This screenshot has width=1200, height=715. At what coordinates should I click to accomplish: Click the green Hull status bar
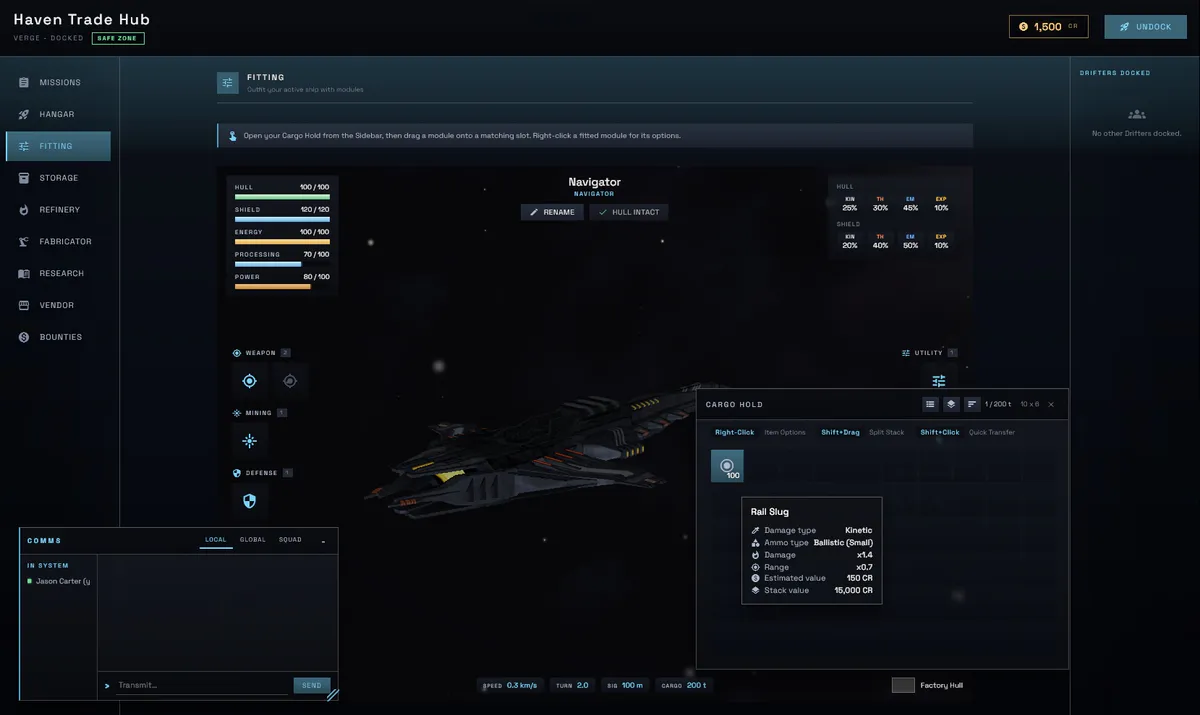(282, 197)
